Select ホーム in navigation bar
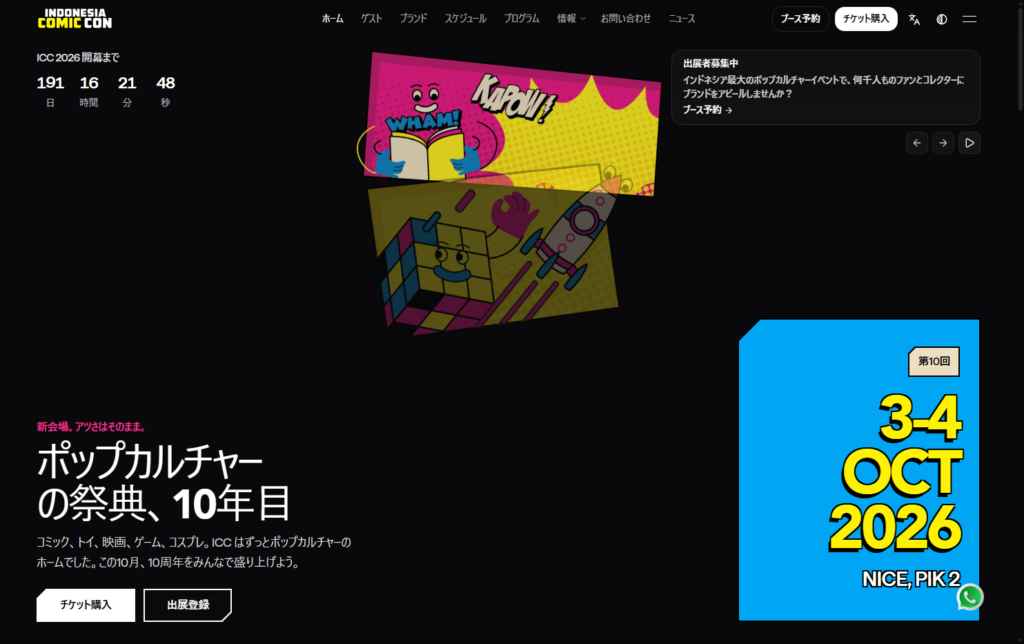Image resolution: width=1024 pixels, height=644 pixels. coord(332,19)
